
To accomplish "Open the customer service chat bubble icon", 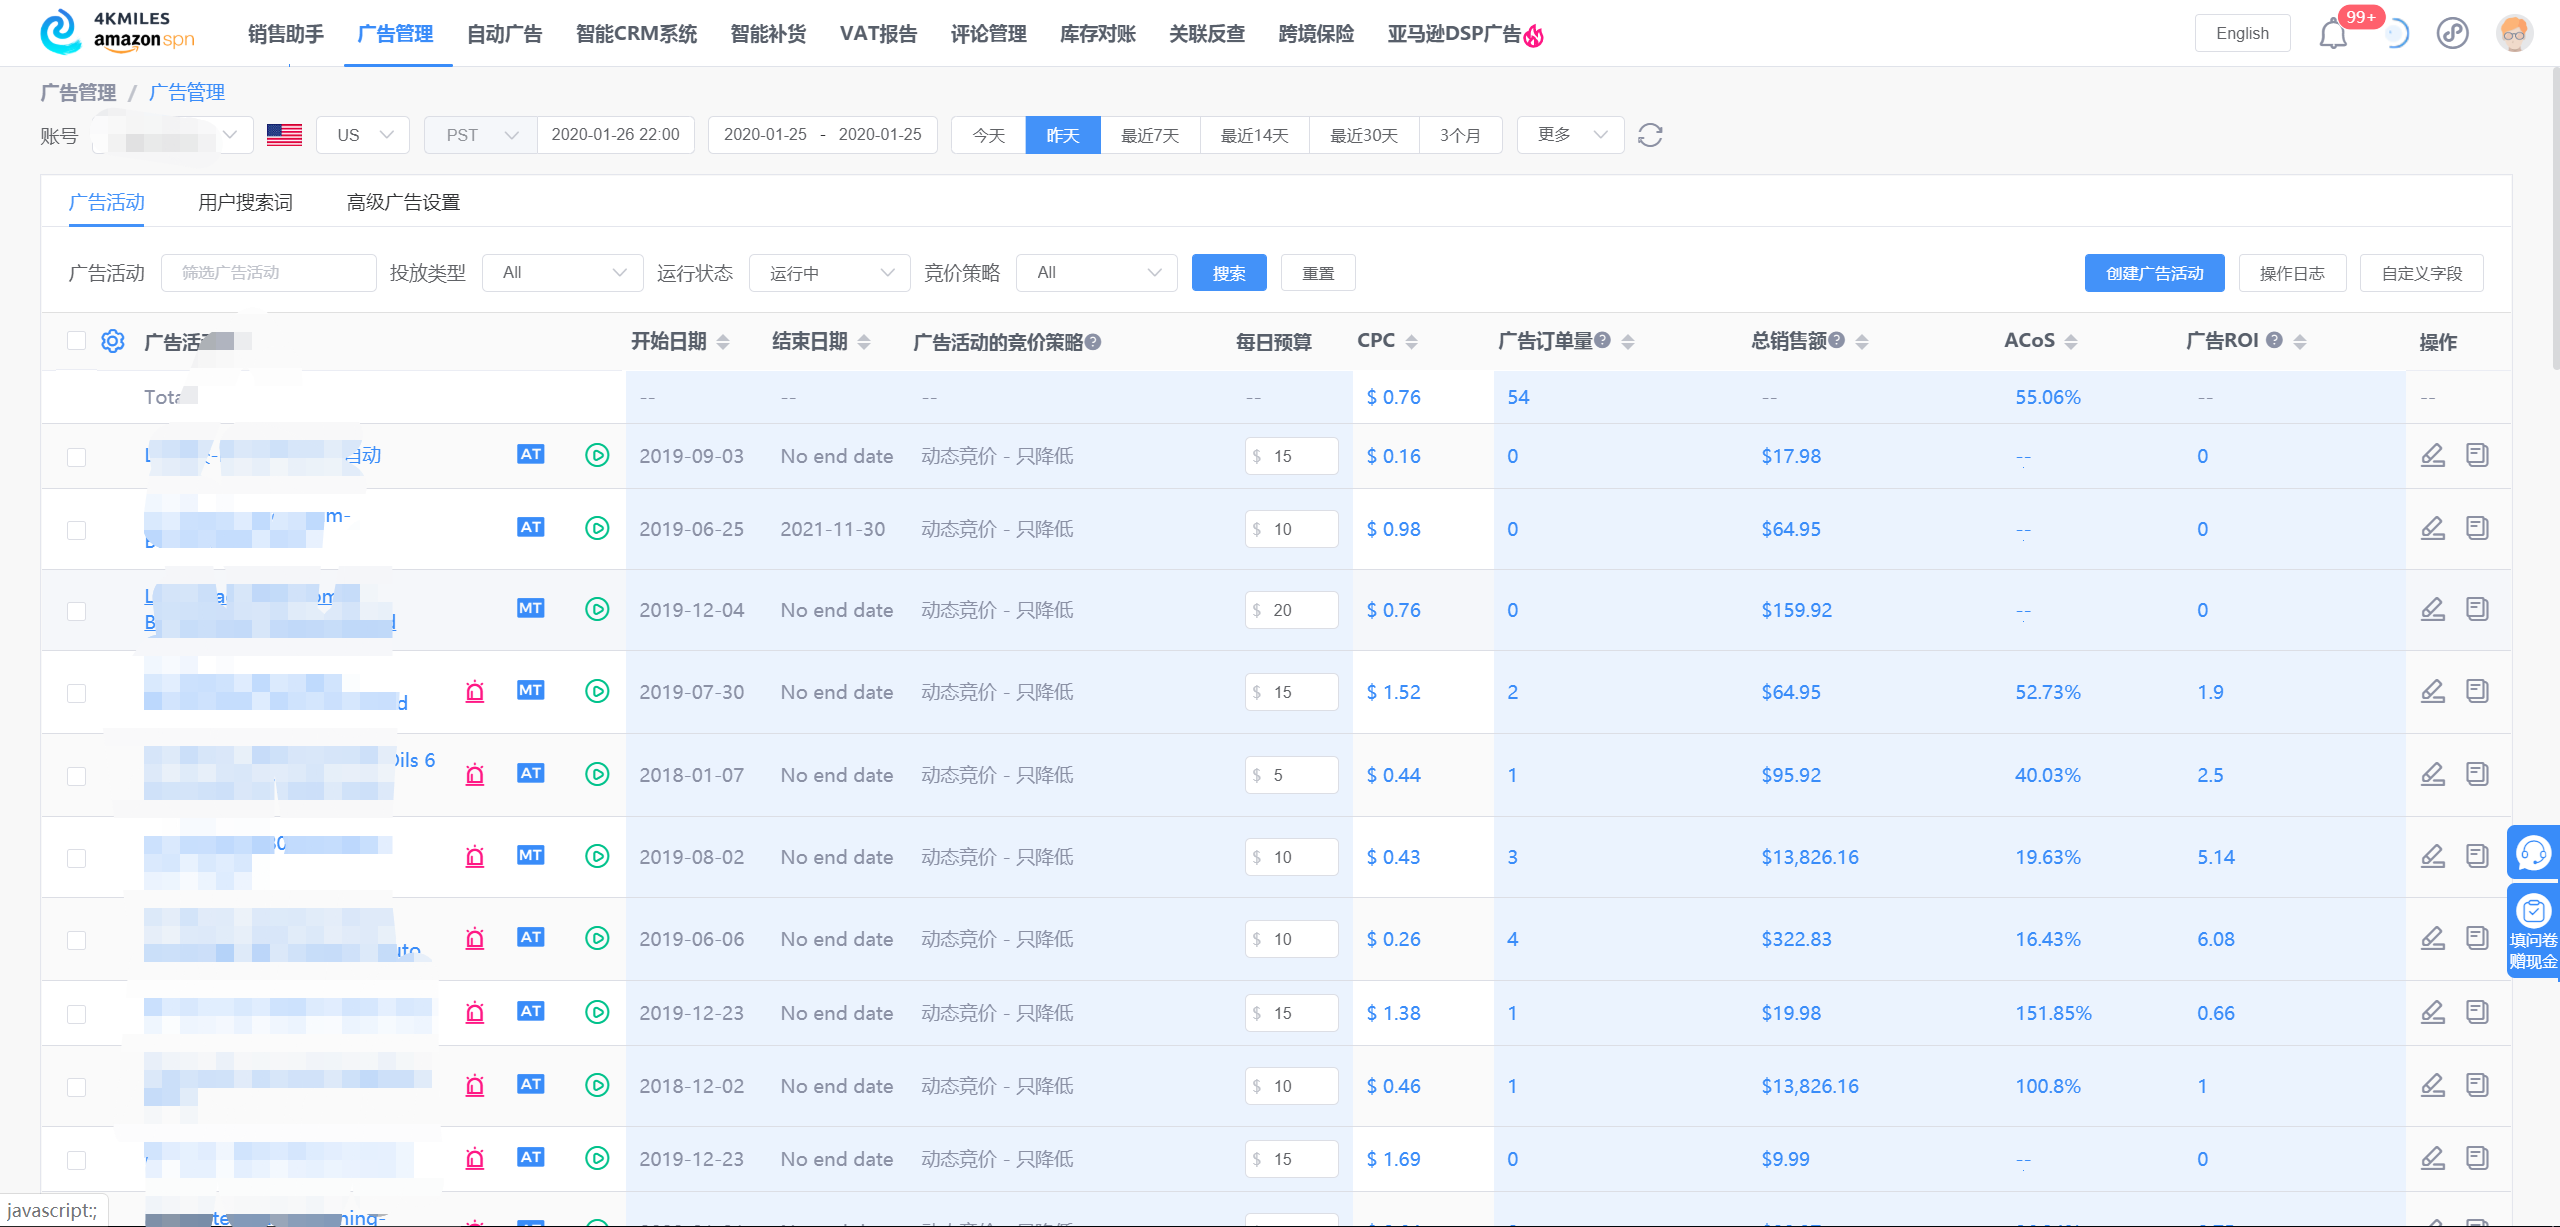I will pyautogui.click(x=2535, y=853).
